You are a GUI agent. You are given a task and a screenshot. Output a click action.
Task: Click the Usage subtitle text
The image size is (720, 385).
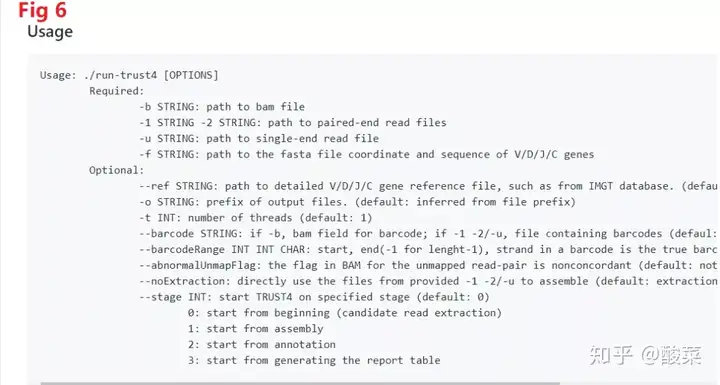coord(50,32)
